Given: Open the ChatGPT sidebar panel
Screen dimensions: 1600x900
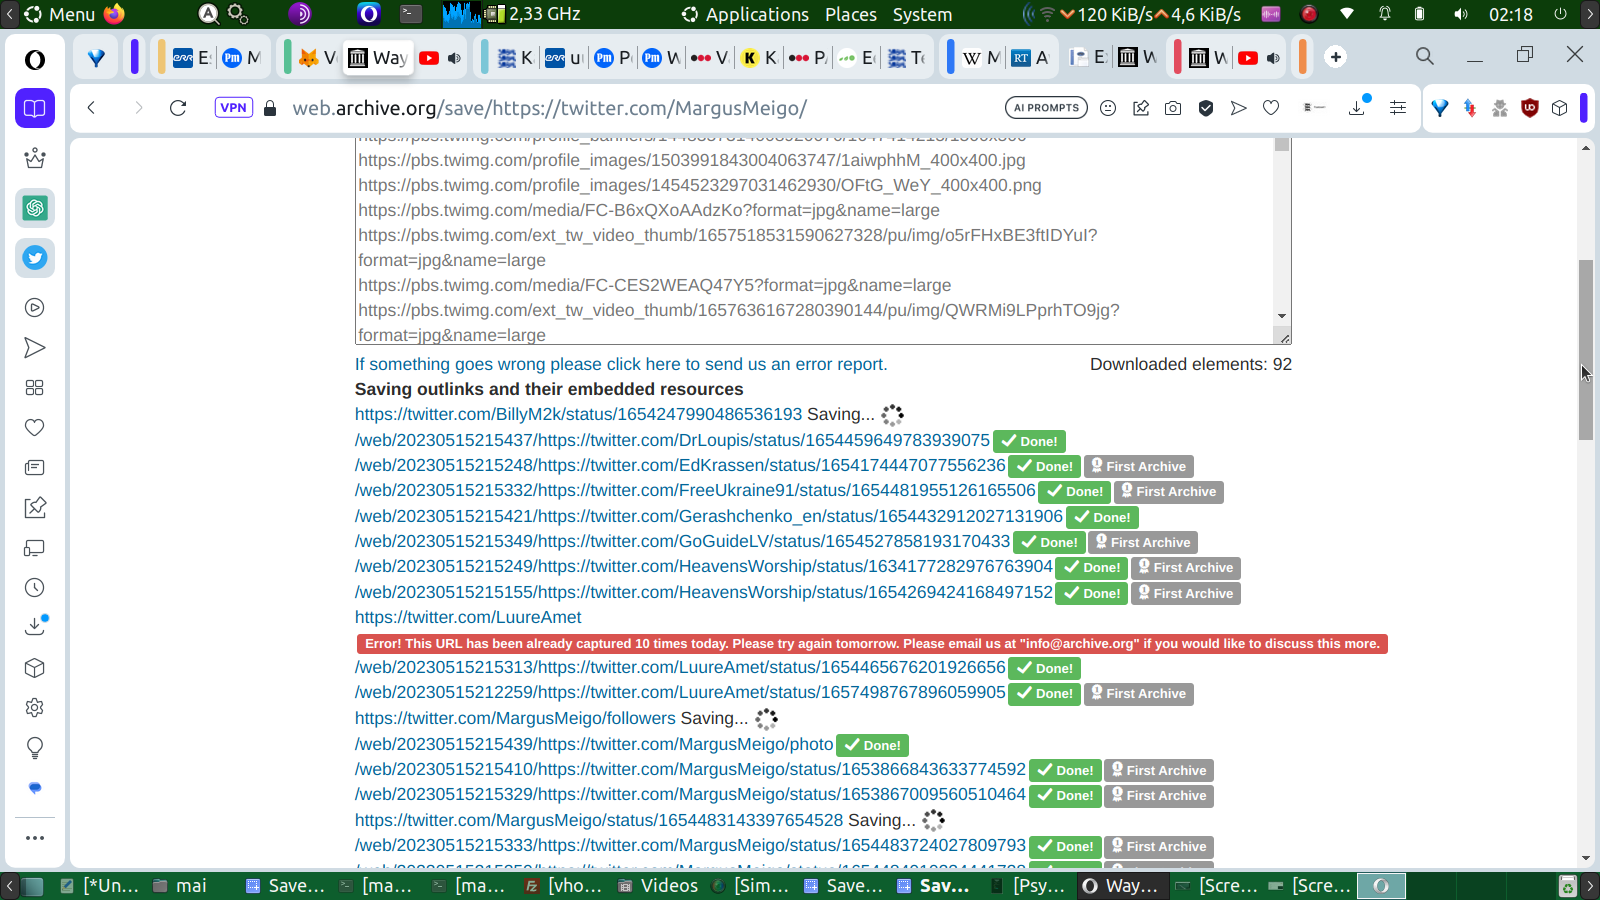Looking at the screenshot, I should point(35,208).
